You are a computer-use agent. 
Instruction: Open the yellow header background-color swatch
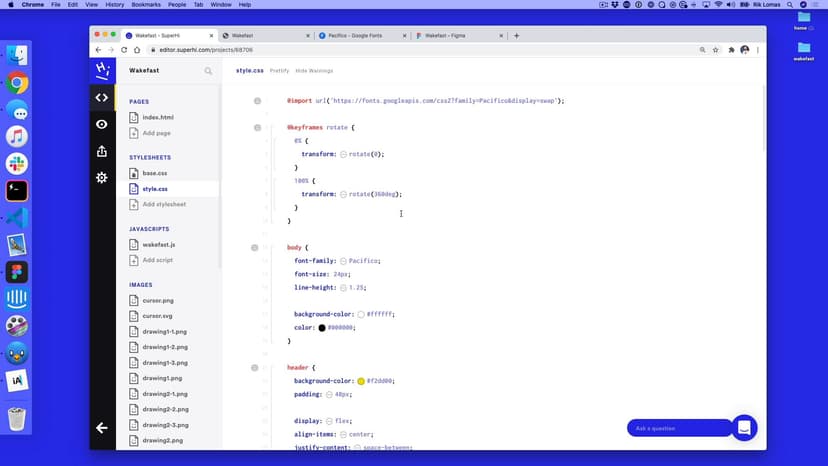click(x=361, y=381)
